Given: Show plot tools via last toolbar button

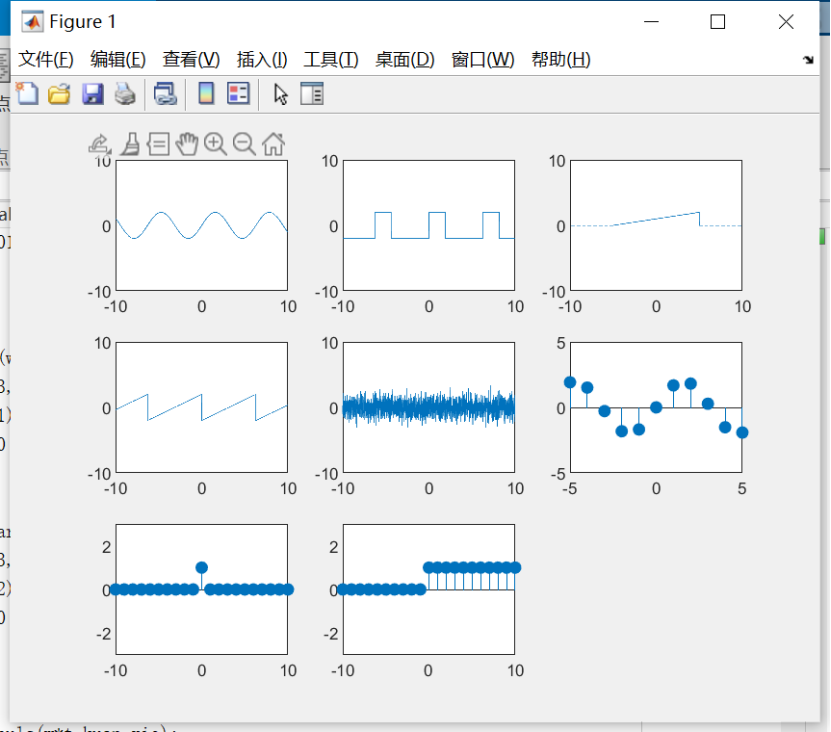Looking at the screenshot, I should [x=311, y=93].
